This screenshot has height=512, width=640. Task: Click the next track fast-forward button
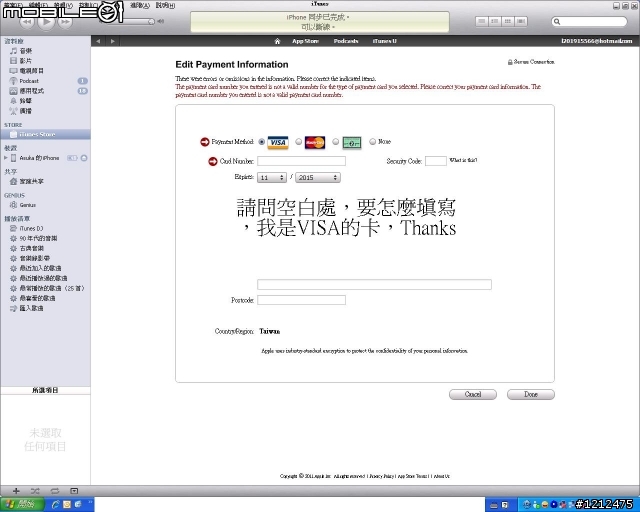(x=65, y=22)
